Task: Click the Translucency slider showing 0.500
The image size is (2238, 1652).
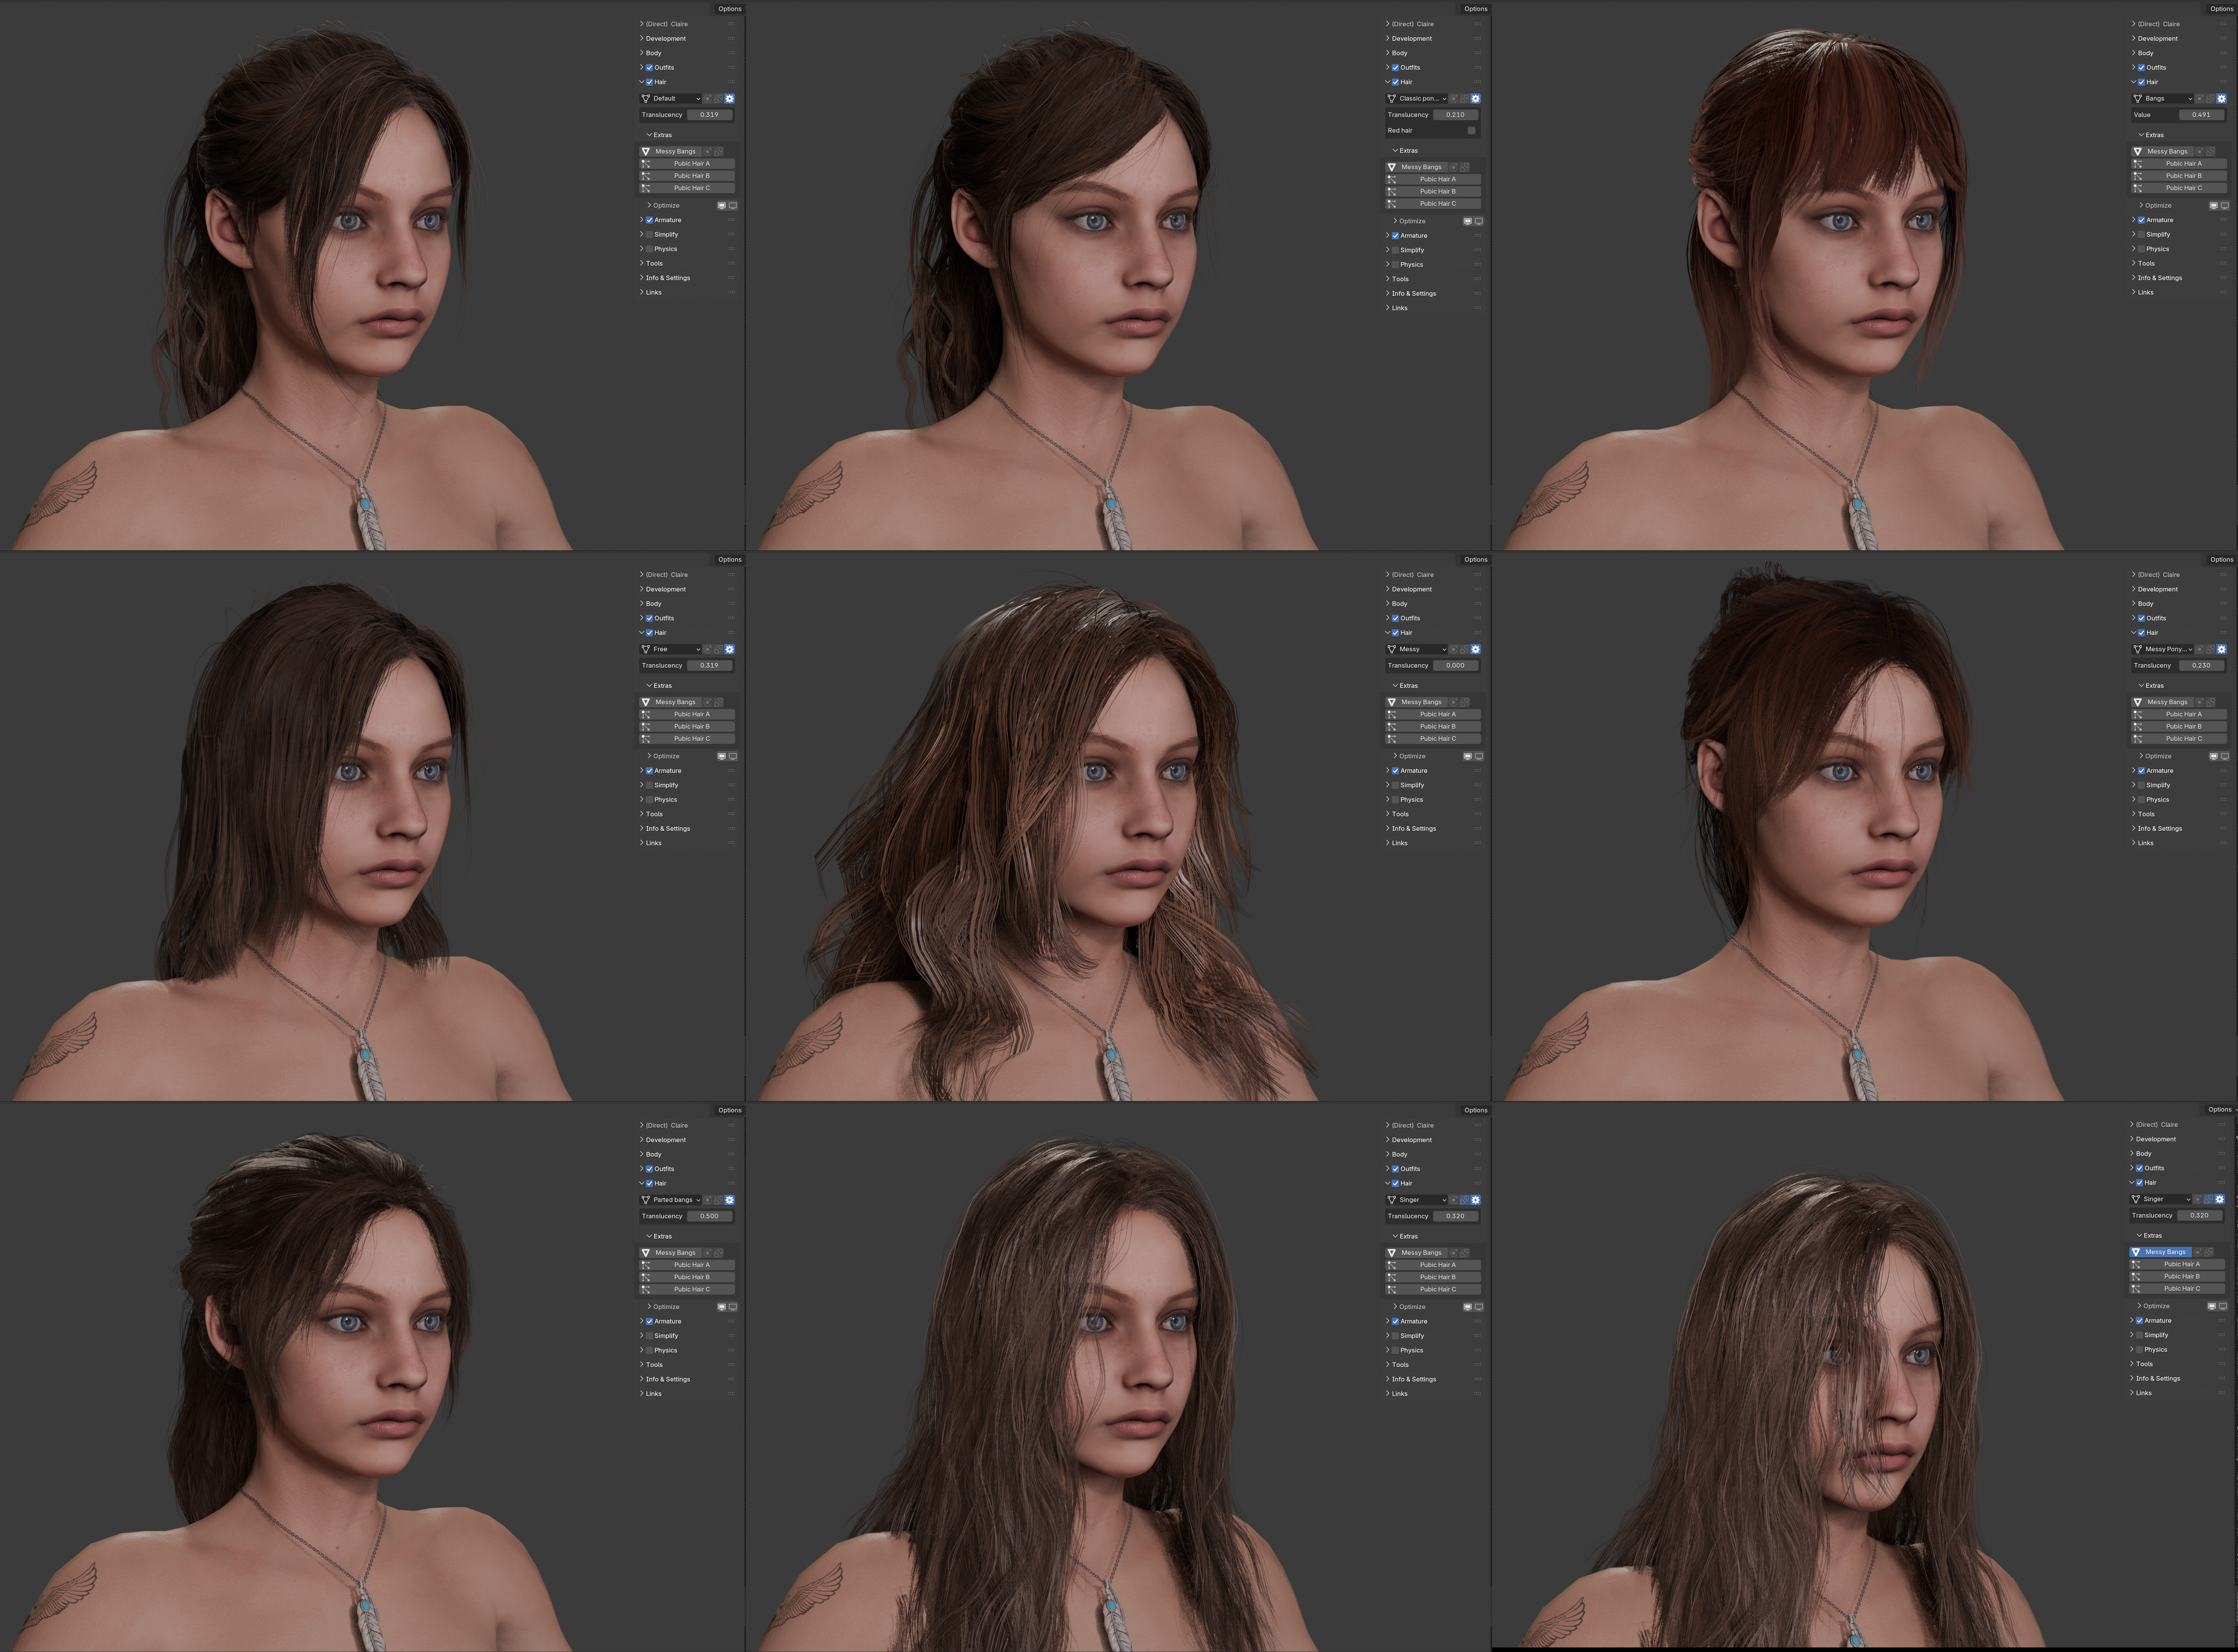Action: (710, 1216)
